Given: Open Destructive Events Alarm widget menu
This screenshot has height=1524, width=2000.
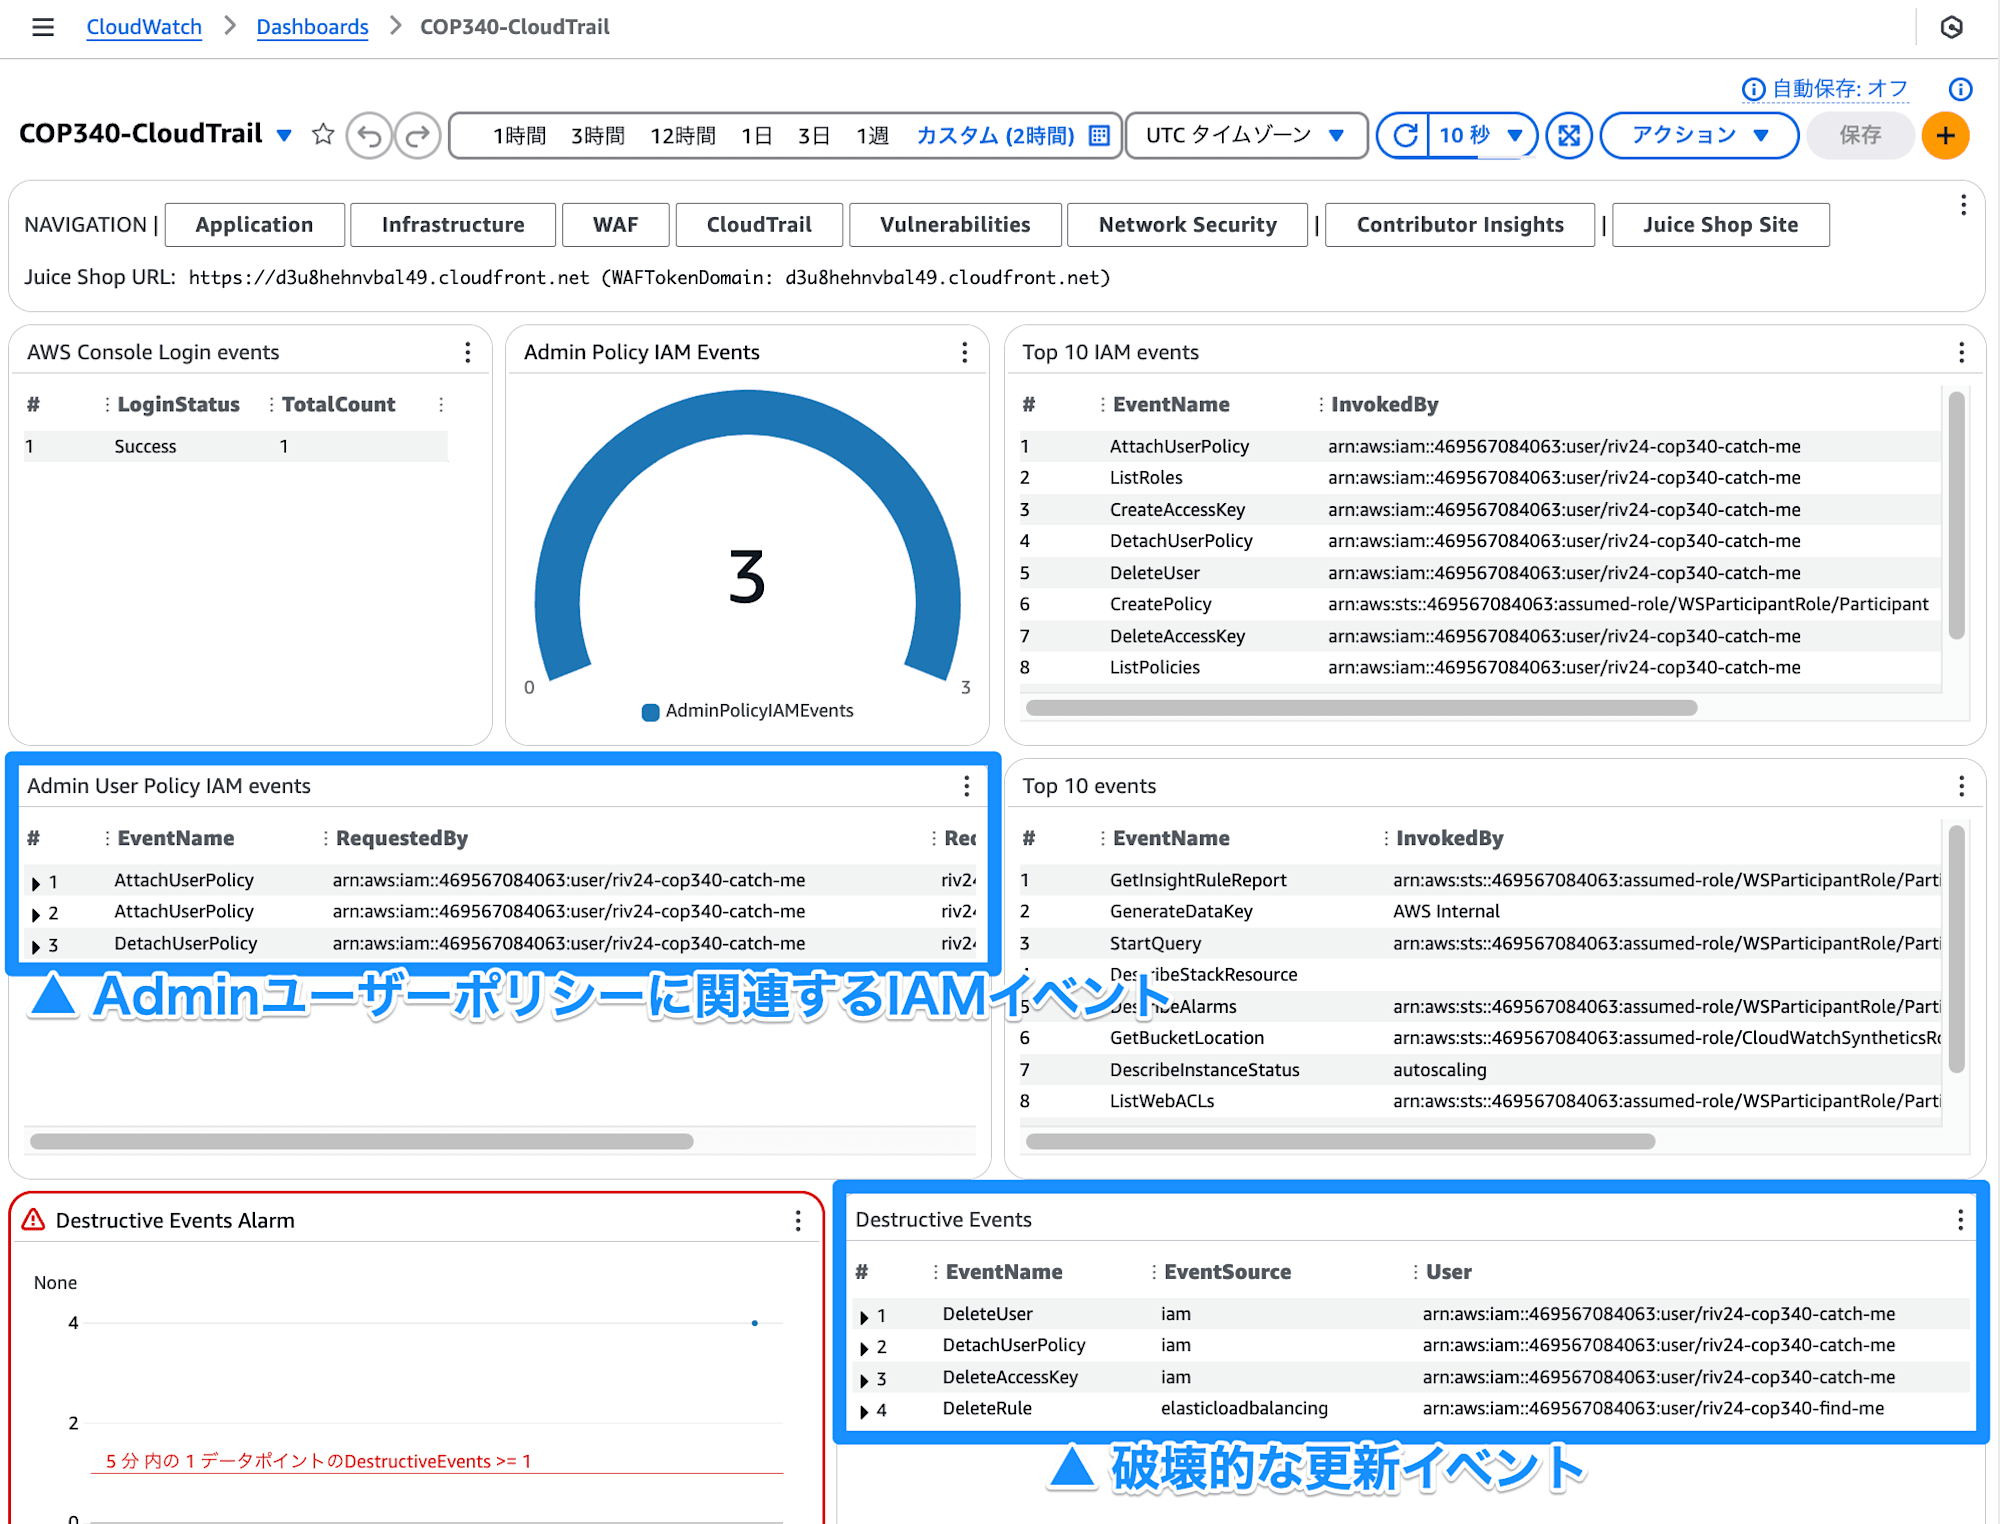Looking at the screenshot, I should click(797, 1220).
